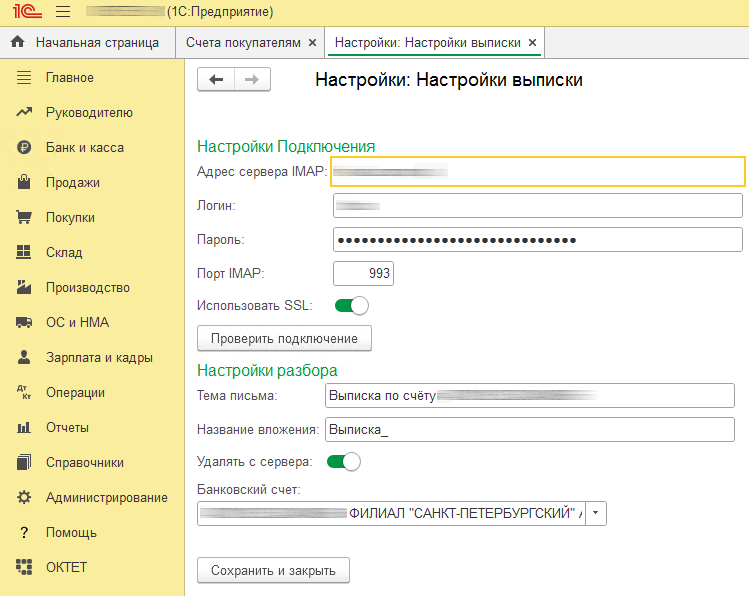Click the Home icon on Начальная страница tab

click(x=17, y=43)
